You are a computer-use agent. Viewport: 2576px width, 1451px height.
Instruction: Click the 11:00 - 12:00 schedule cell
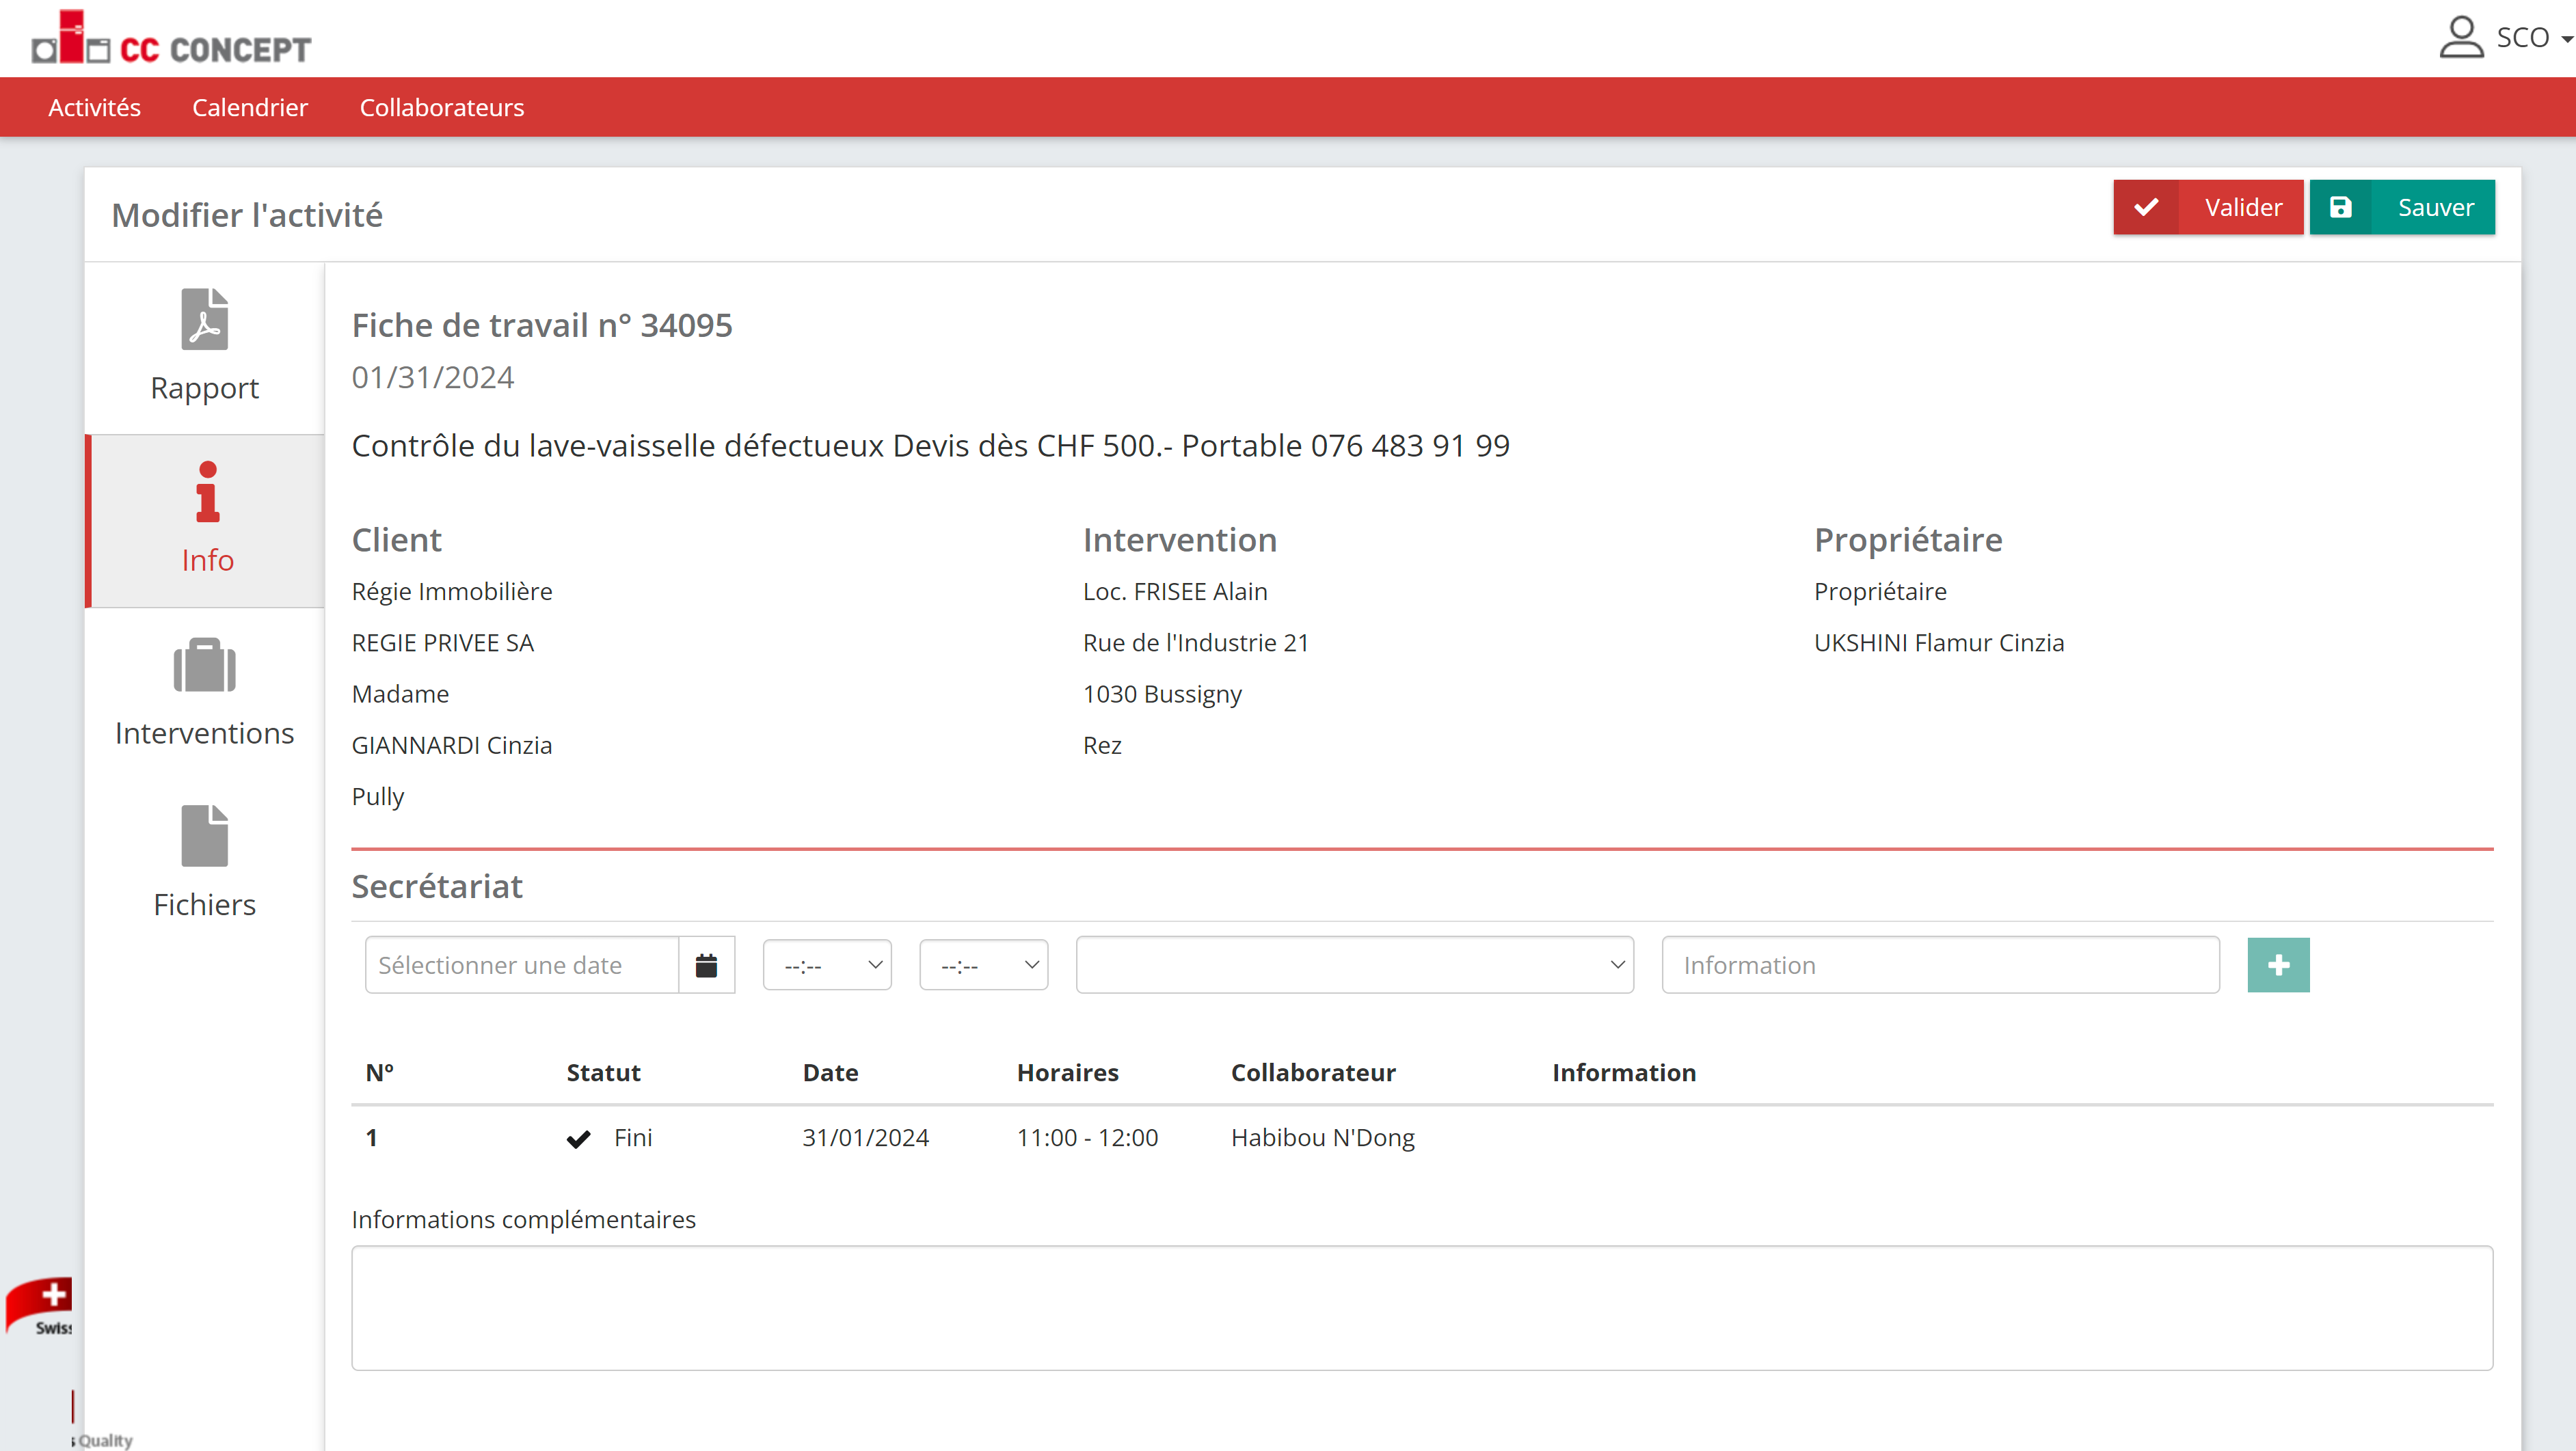point(1087,1138)
